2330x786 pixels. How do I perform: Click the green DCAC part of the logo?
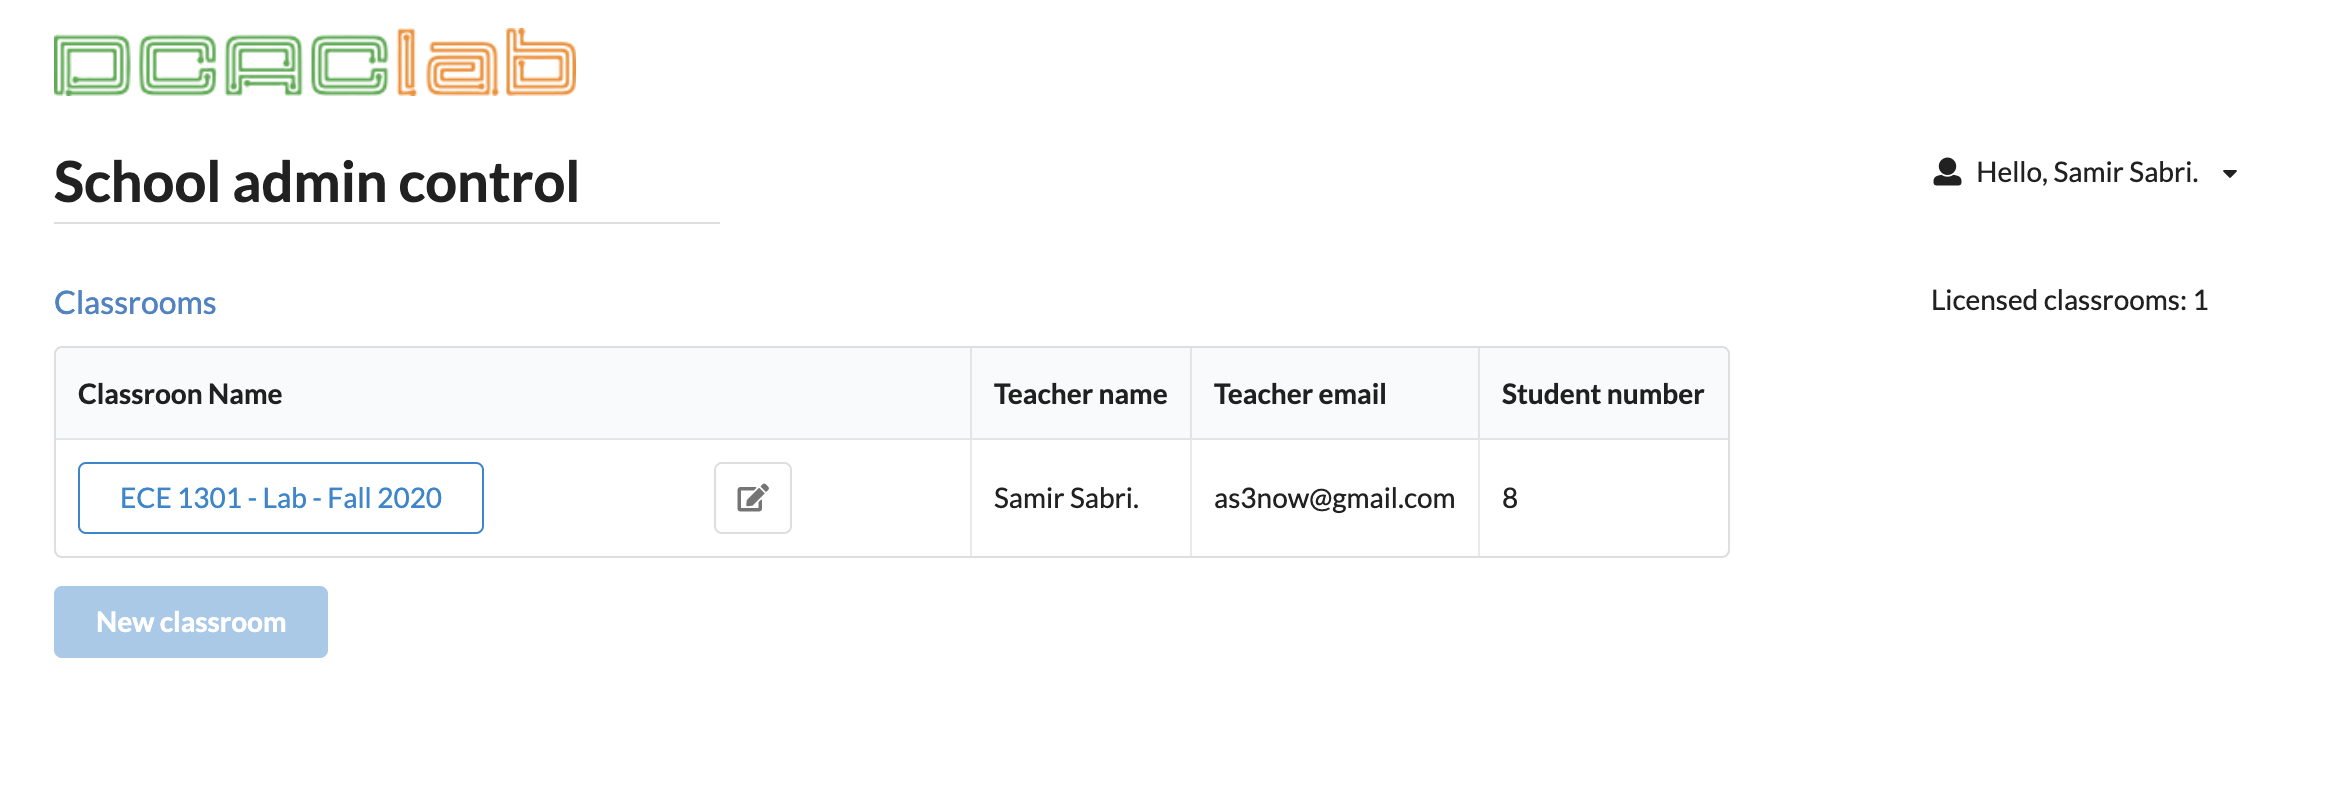(x=220, y=66)
